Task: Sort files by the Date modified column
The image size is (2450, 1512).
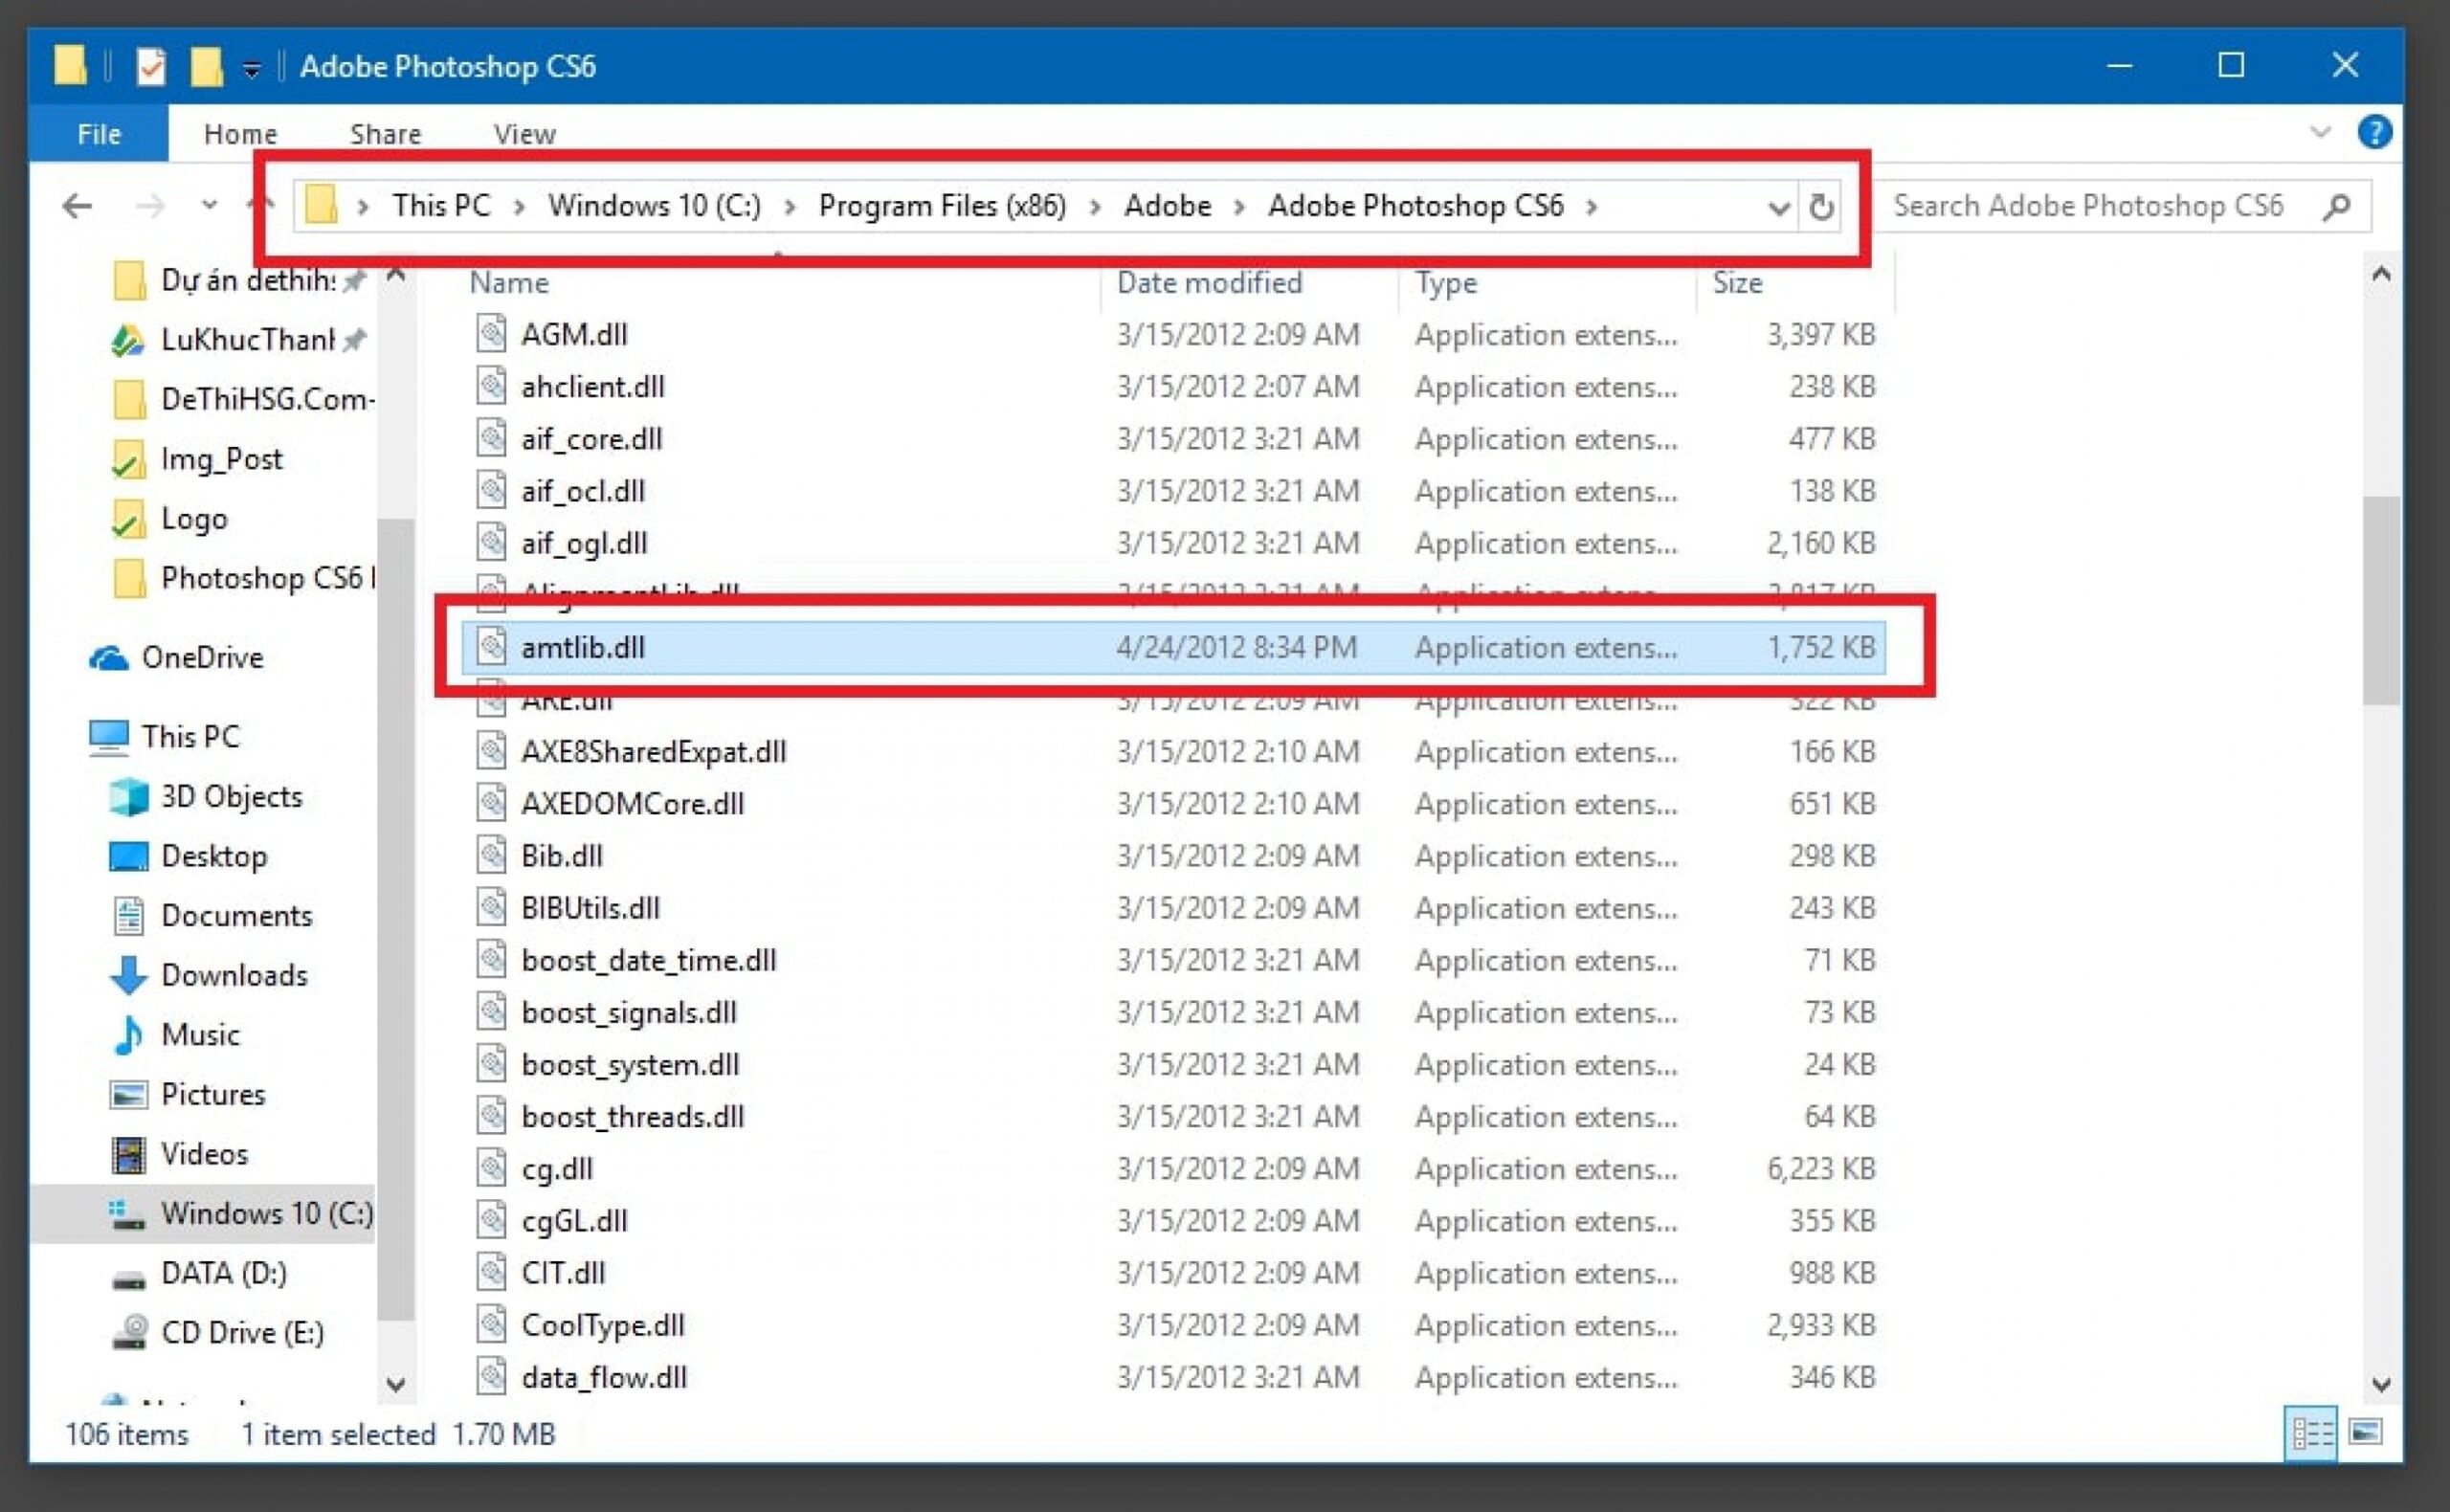Action: [1208, 283]
